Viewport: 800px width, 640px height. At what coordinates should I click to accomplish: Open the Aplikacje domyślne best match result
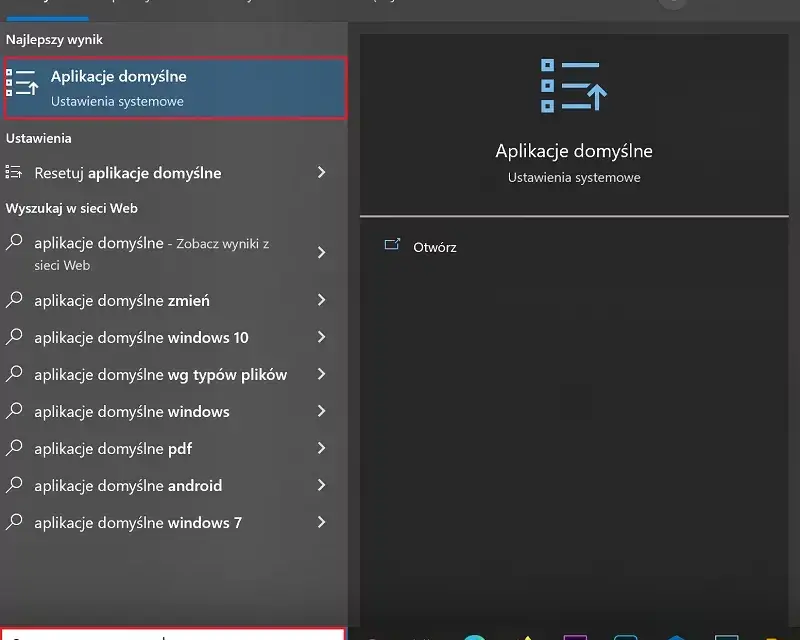(175, 88)
